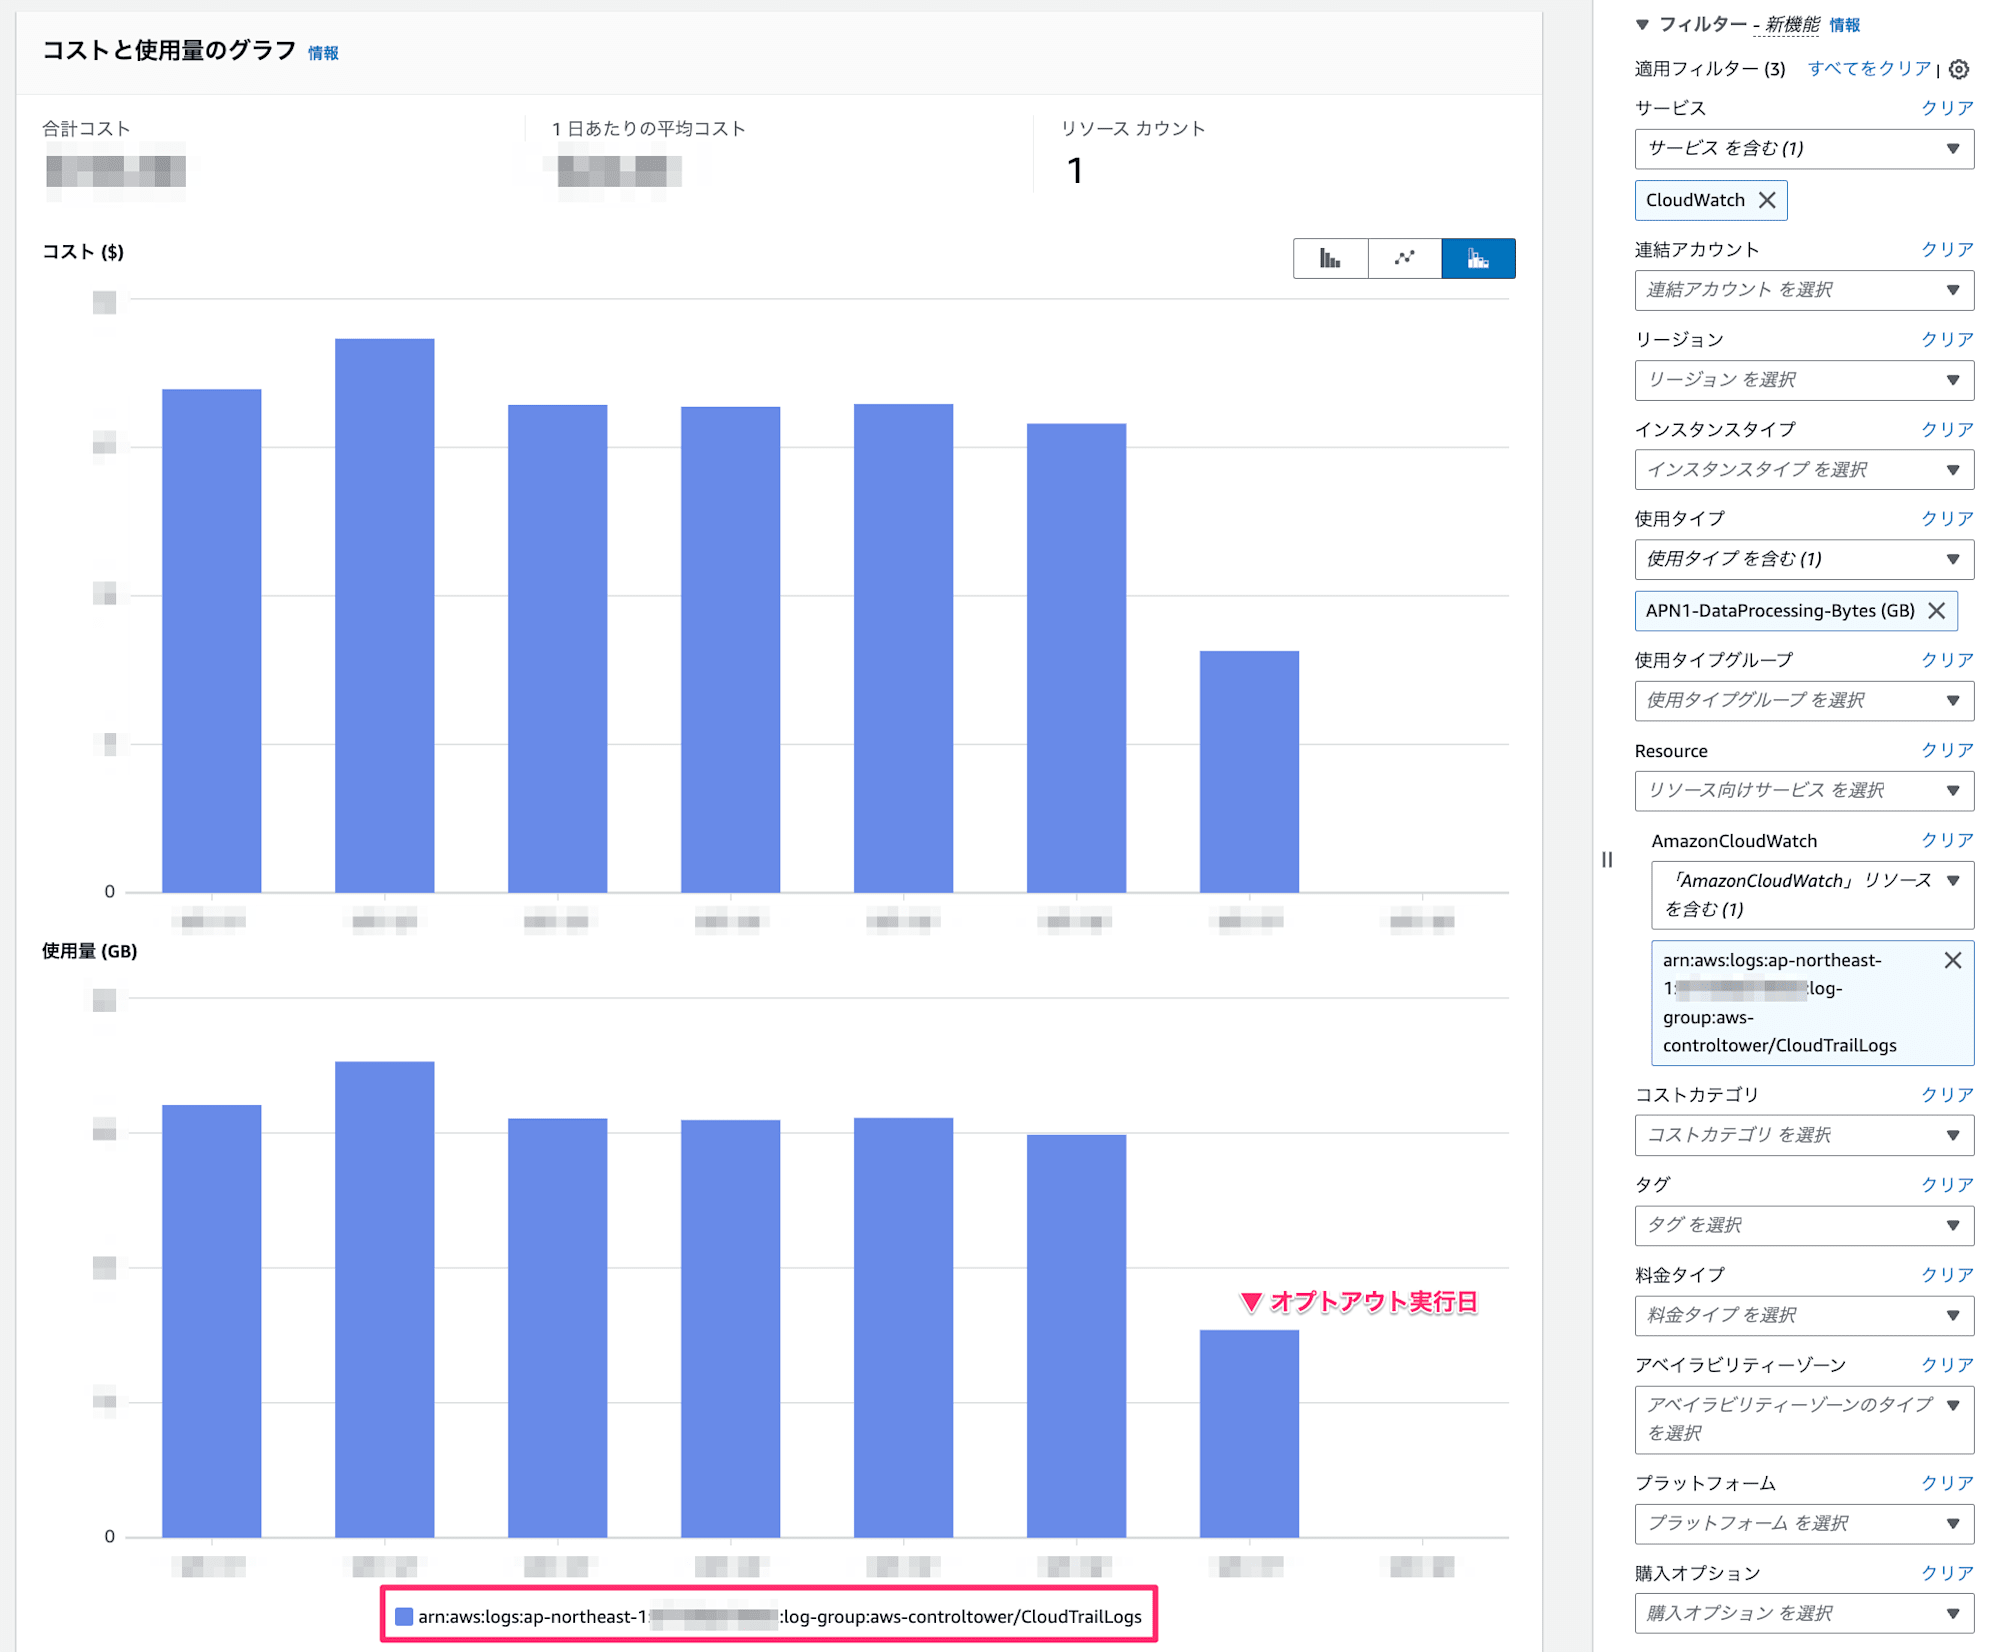Open the 連結アカウント を選択 dropdown
This screenshot has width=2000, height=1652.
pyautogui.click(x=1804, y=290)
